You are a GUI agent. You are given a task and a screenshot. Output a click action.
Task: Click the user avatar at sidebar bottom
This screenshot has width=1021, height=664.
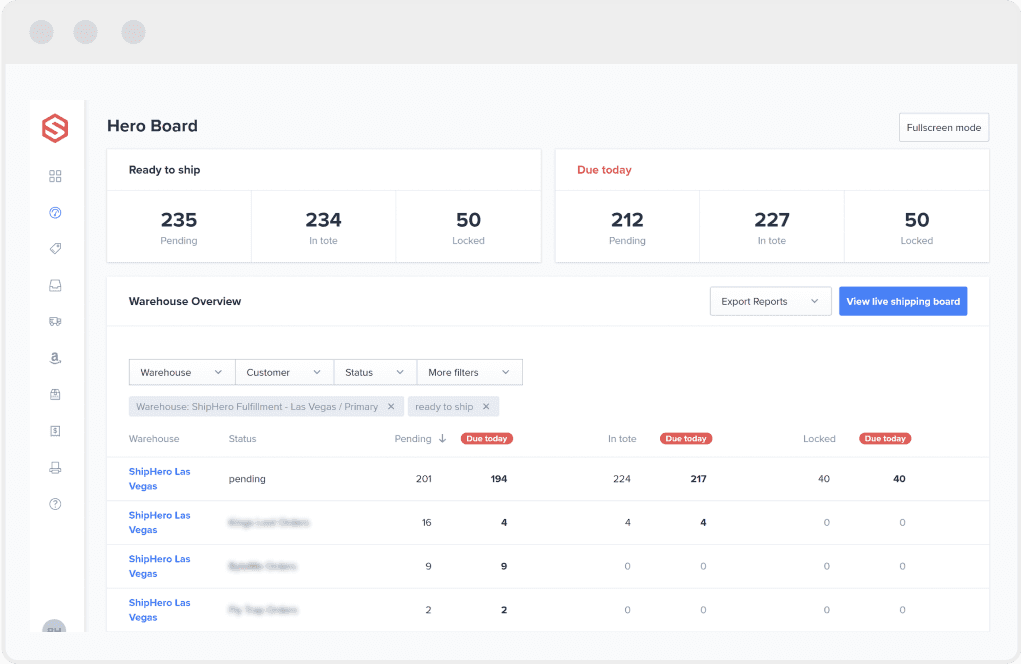point(54,626)
